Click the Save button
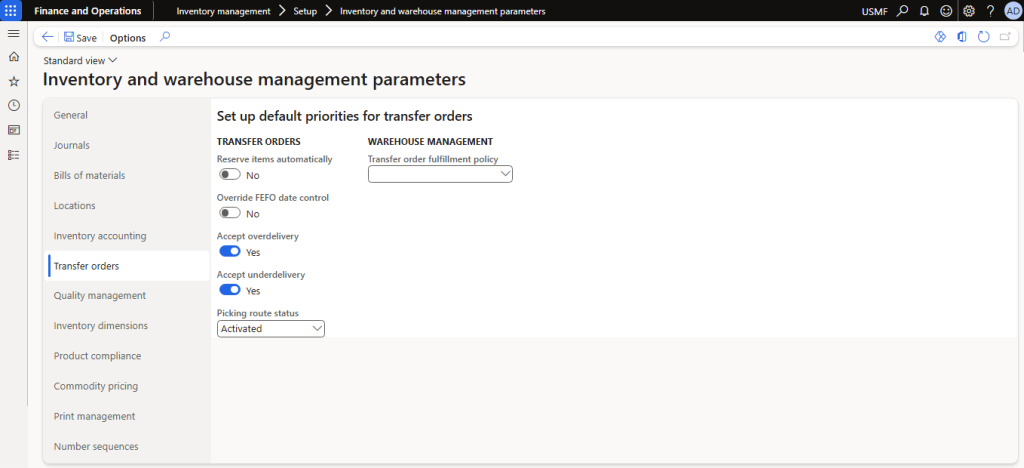 pos(80,37)
